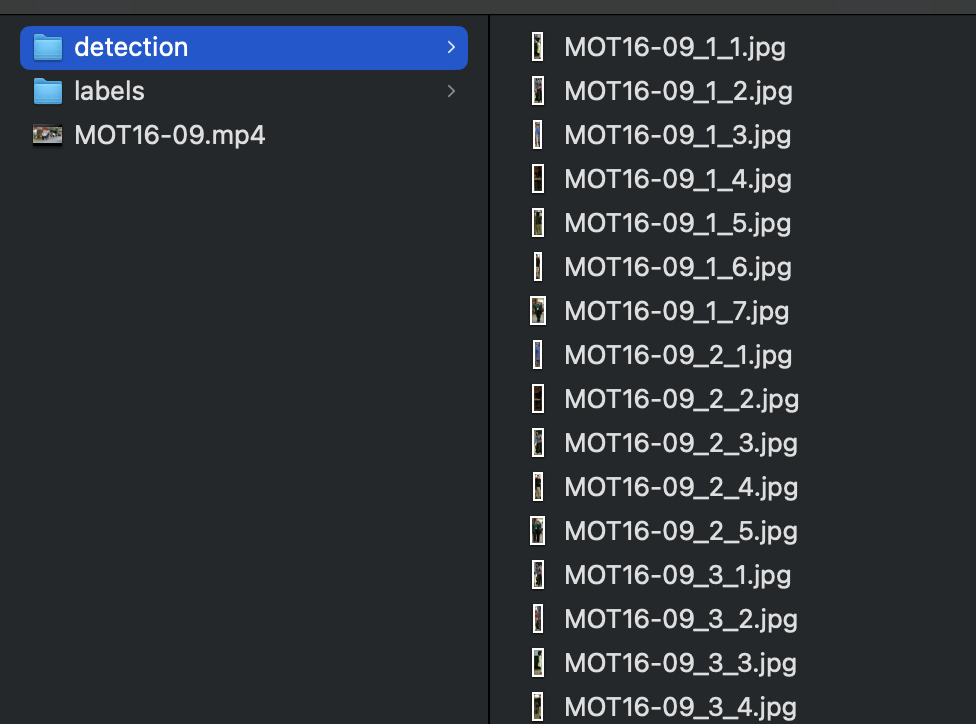Screen dimensions: 976x724
Task: Click the image icon beside MOT16-09_1_3.jpg
Action: click(x=538, y=134)
